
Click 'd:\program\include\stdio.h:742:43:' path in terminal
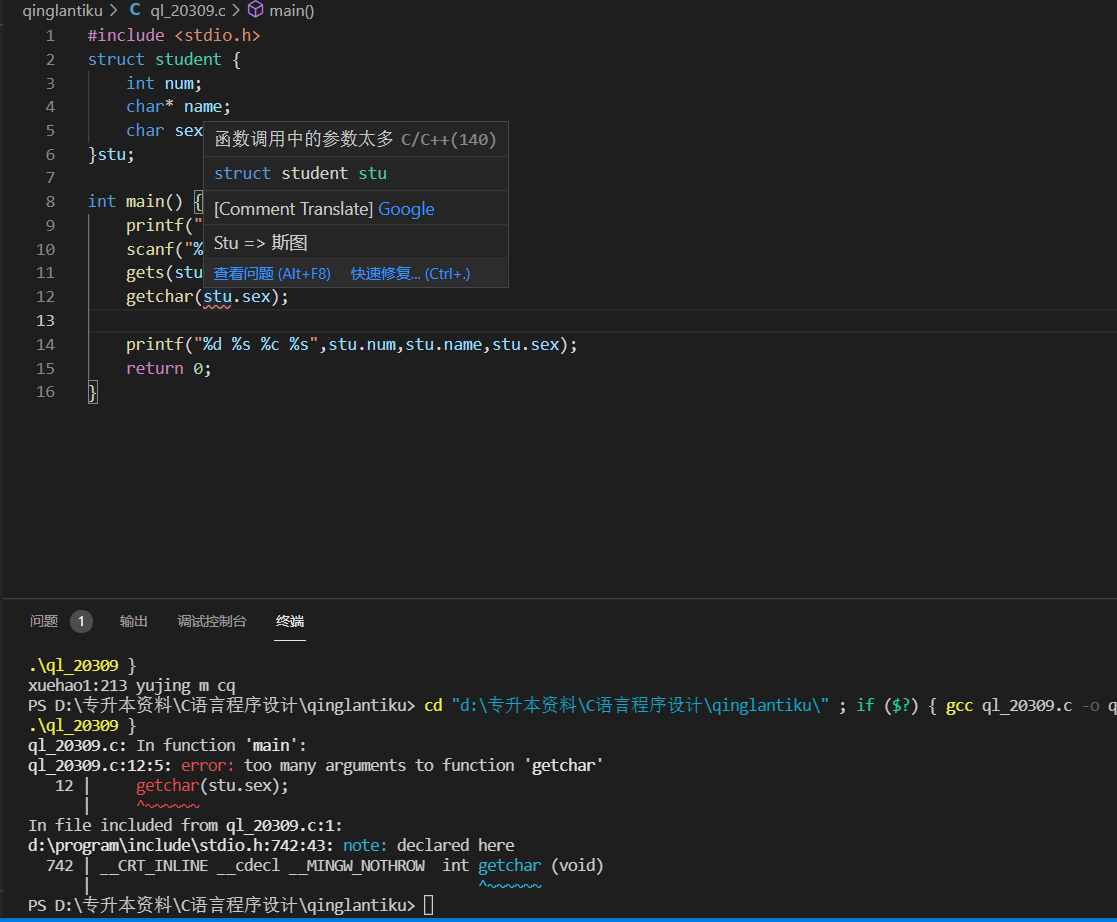[180, 845]
